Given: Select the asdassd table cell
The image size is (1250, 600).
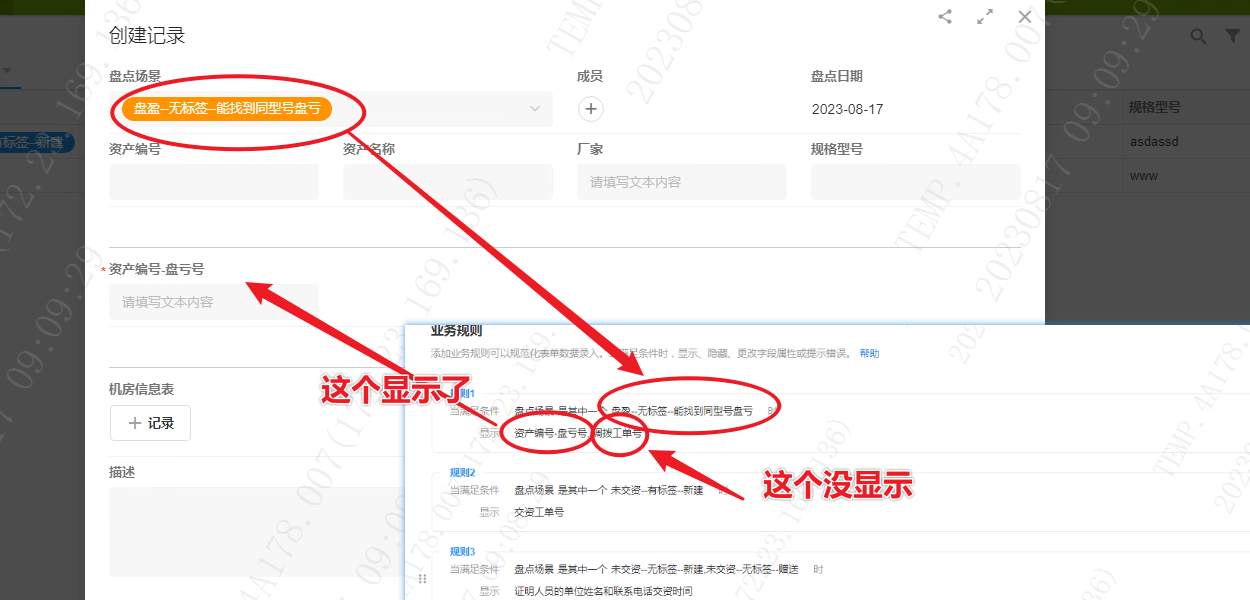Looking at the screenshot, I should point(1154,142).
